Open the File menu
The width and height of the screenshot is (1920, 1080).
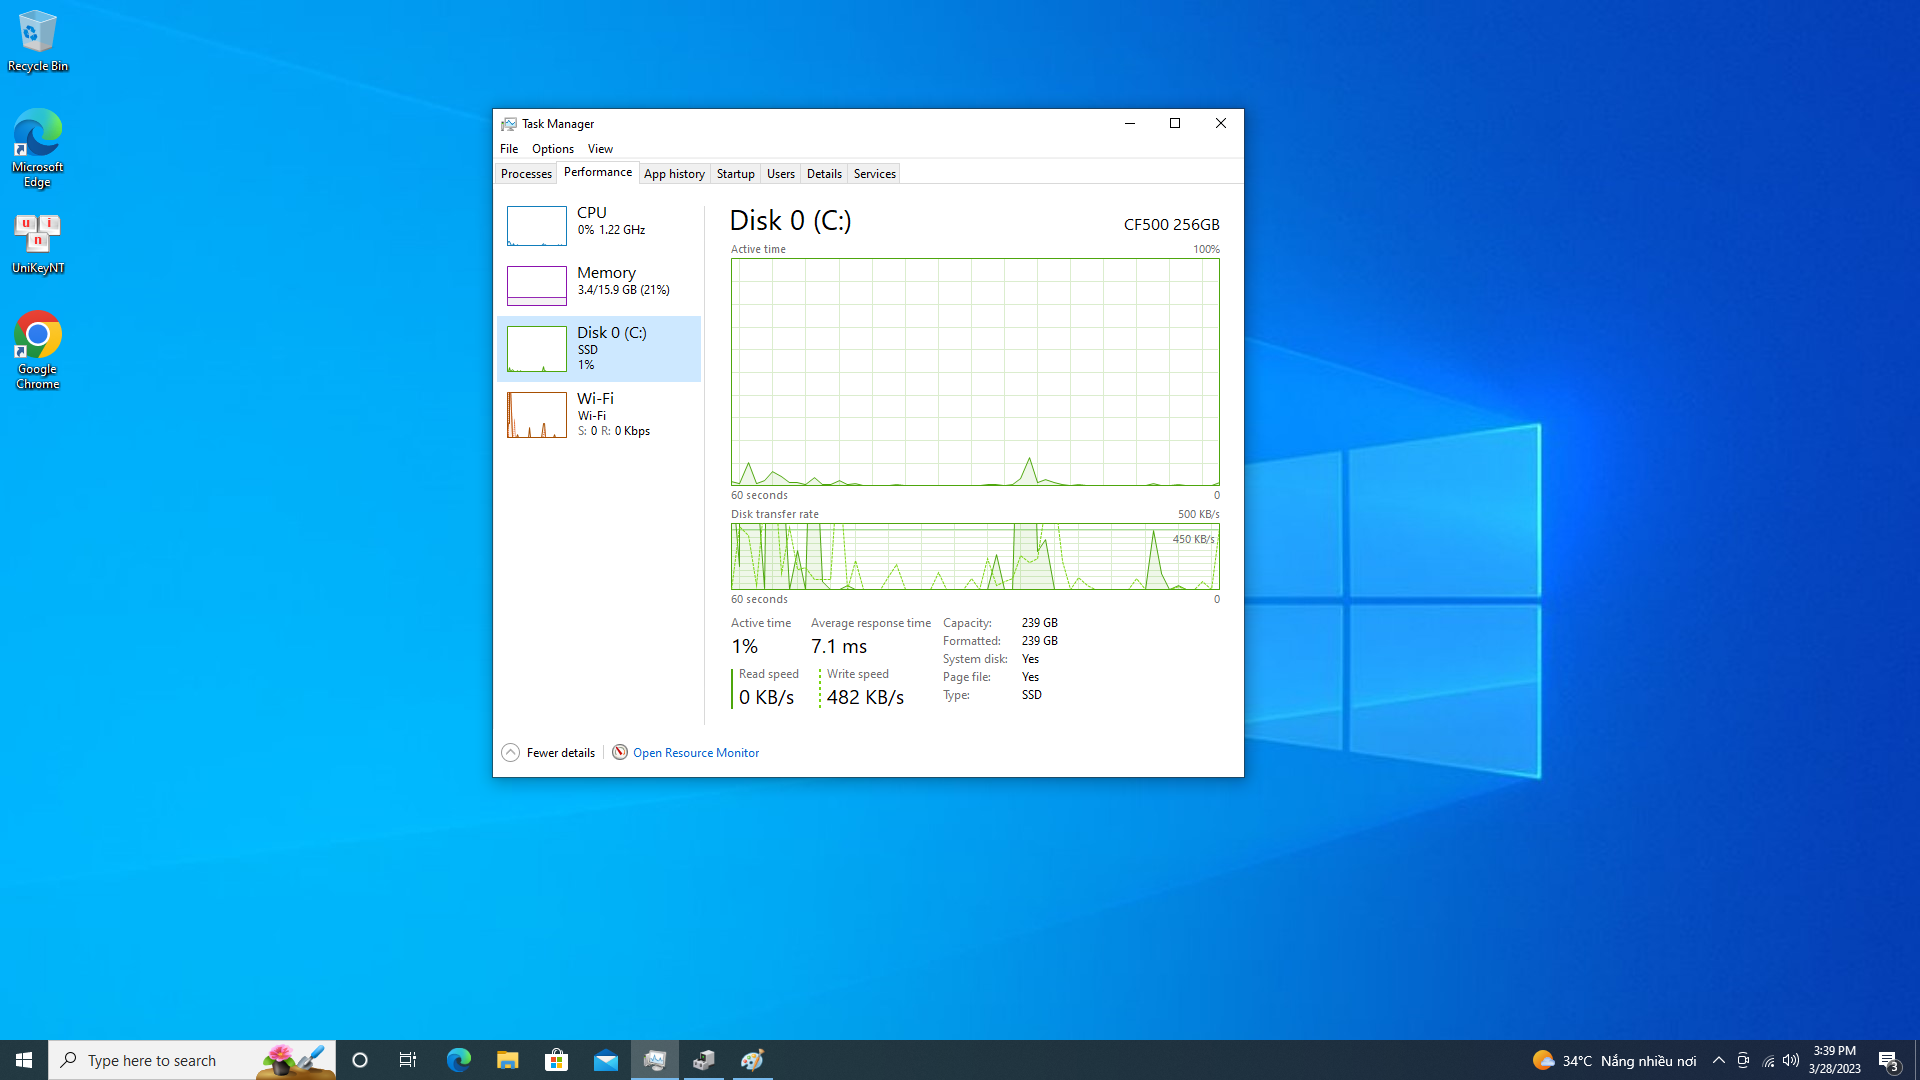point(509,148)
